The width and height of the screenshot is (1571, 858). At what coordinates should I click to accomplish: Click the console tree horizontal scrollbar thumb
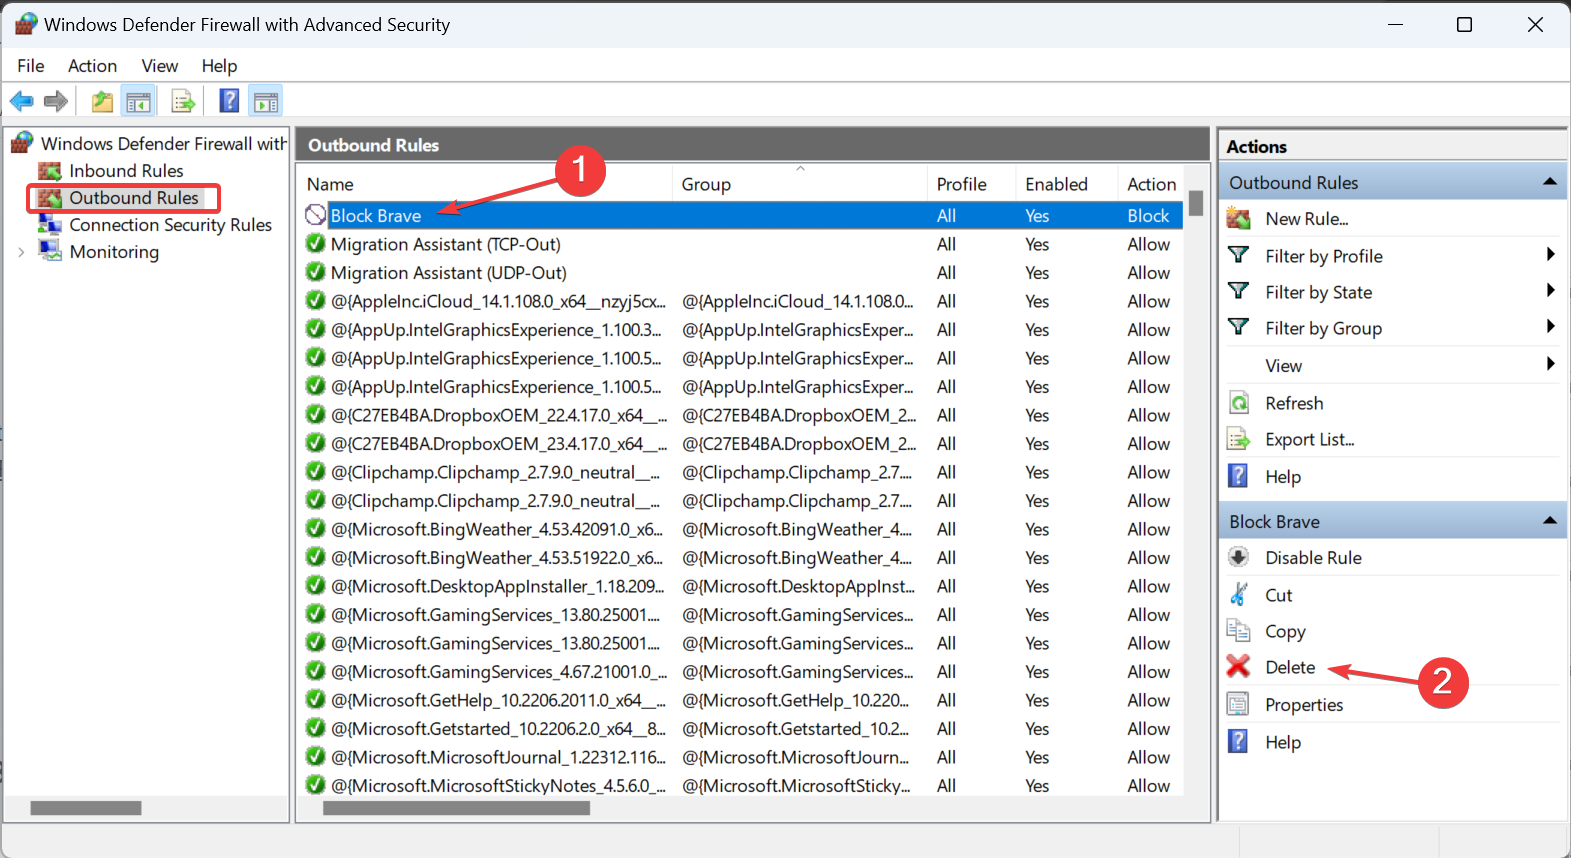86,808
